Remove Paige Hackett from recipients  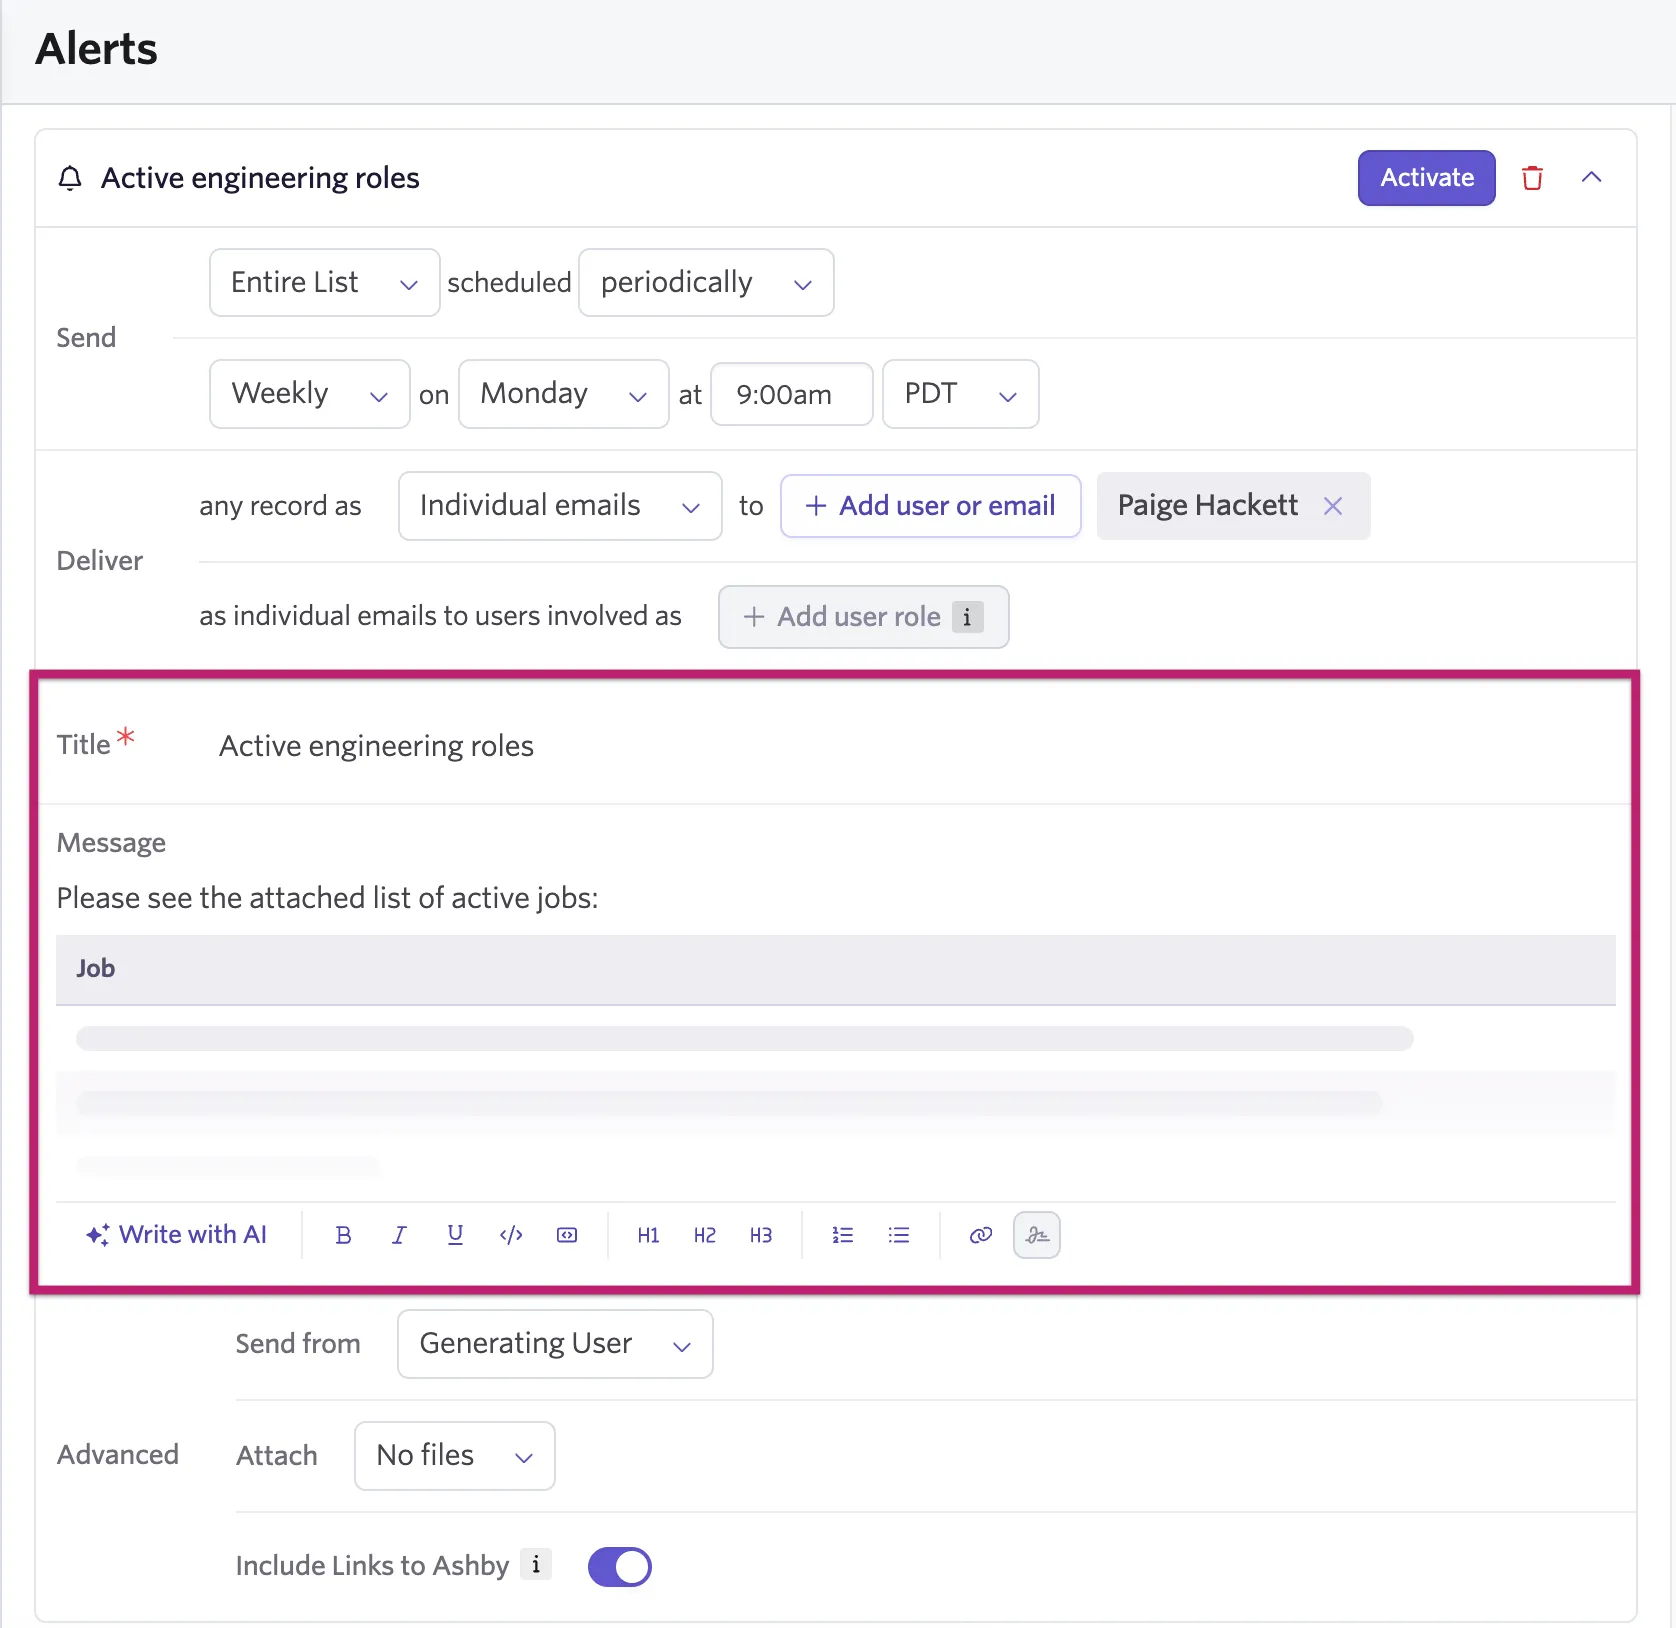pos(1333,506)
